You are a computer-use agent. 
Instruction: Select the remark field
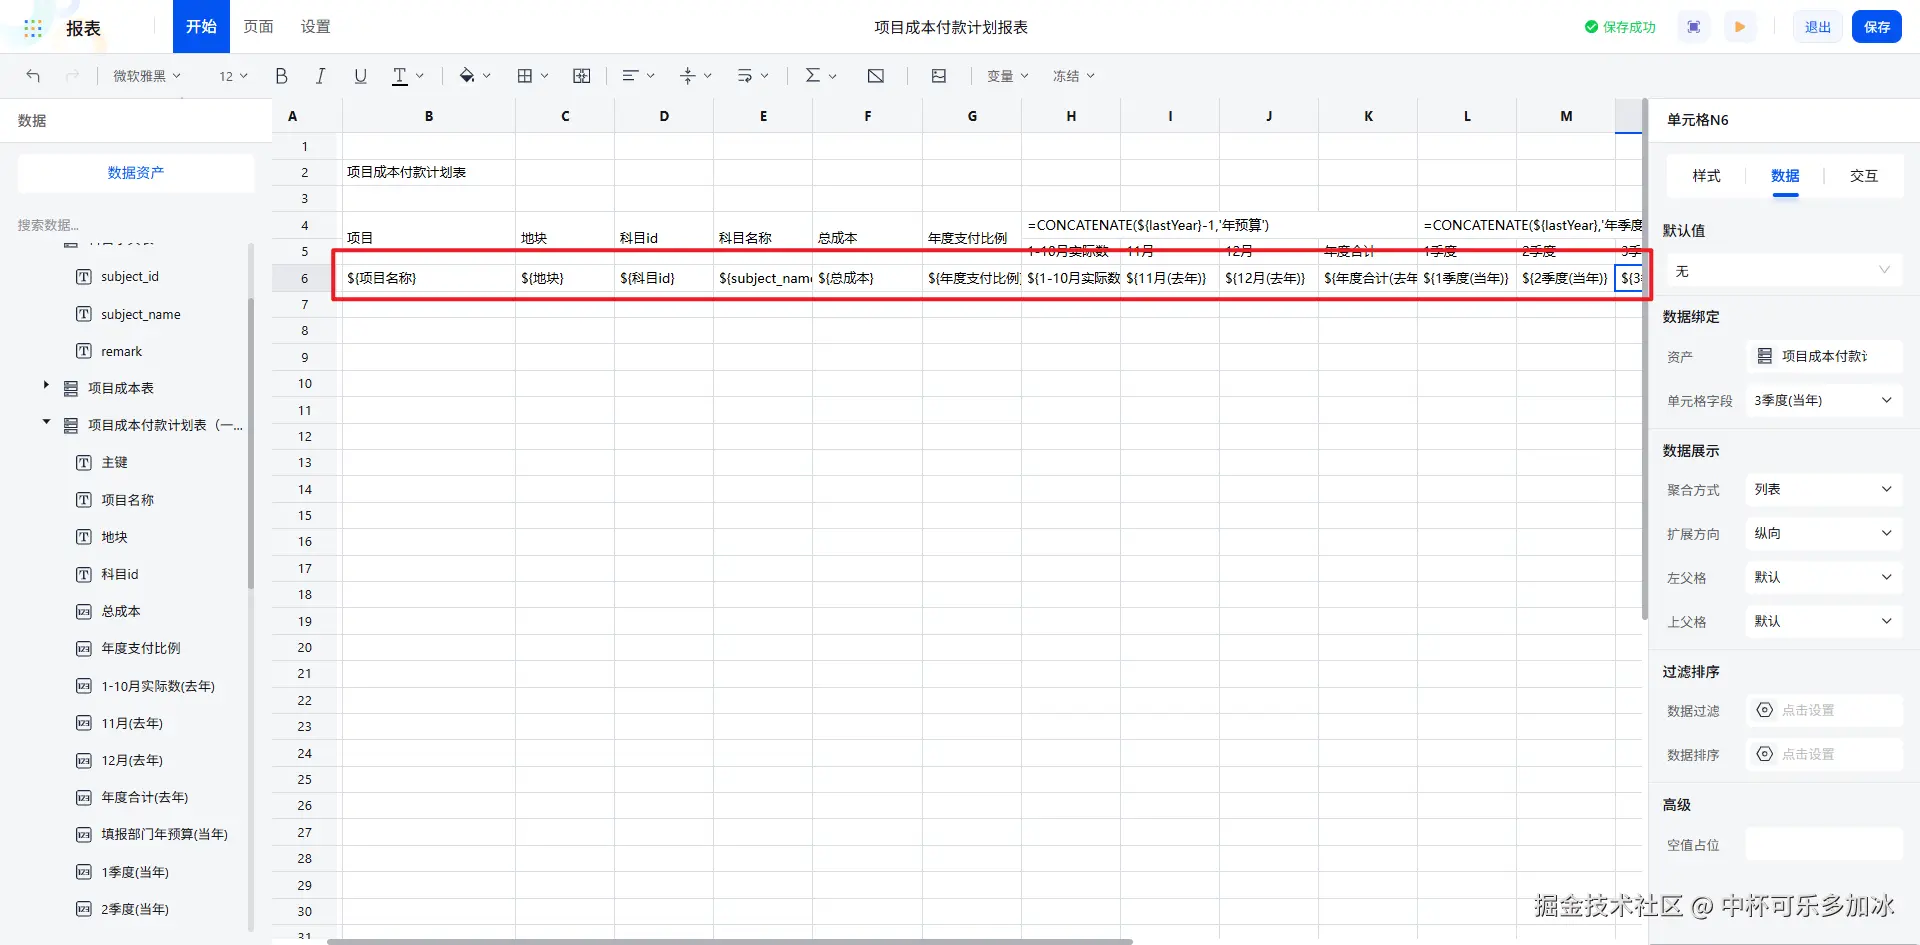coord(121,351)
